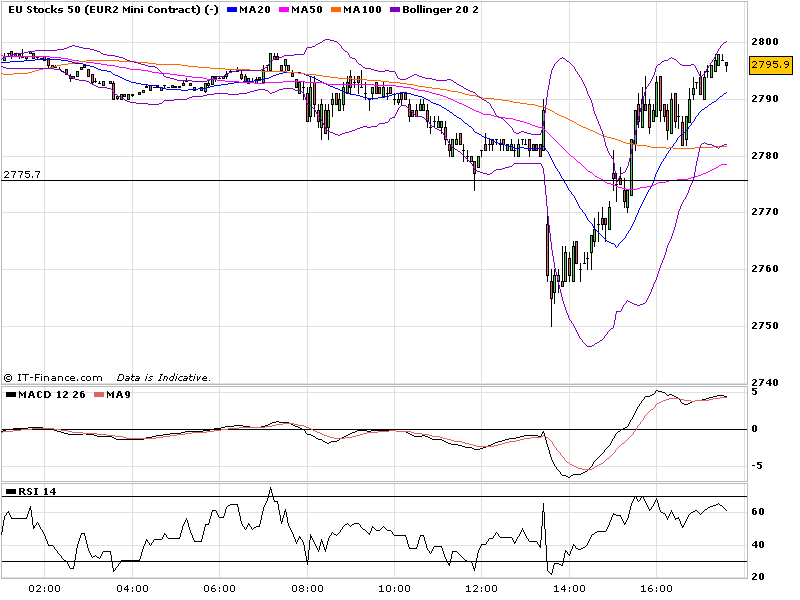Image resolution: width=800 pixels, height=600 pixels.
Task: Click the 2800 price axis value
Action: 765,42
